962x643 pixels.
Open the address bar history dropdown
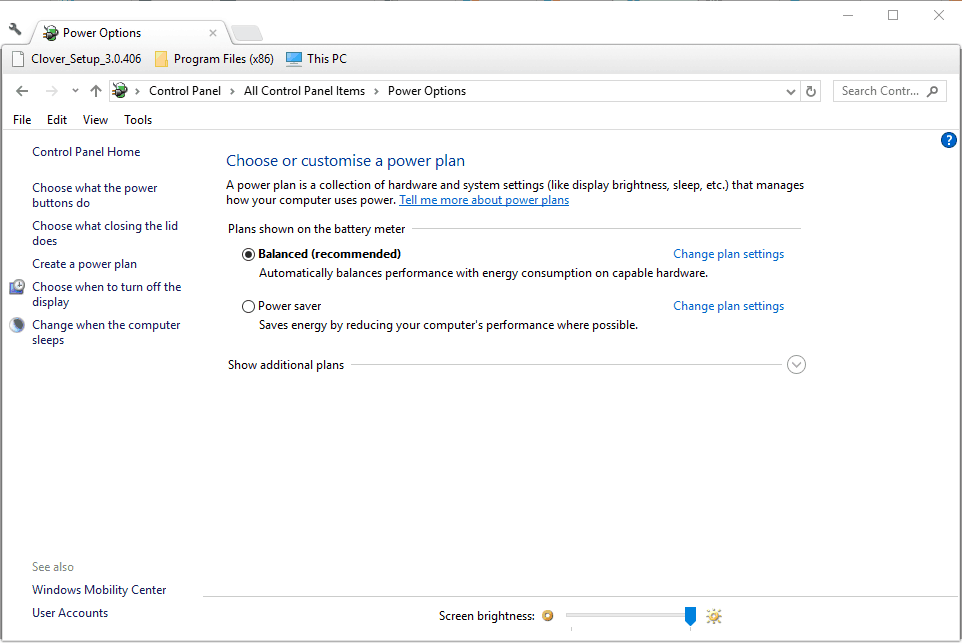(791, 91)
